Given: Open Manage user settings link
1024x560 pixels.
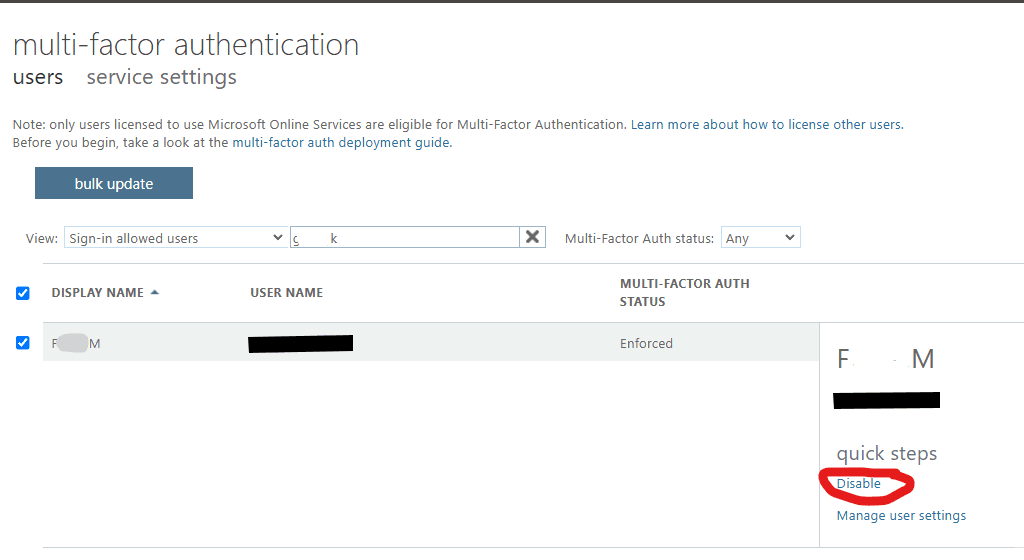Looking at the screenshot, I should (x=901, y=516).
